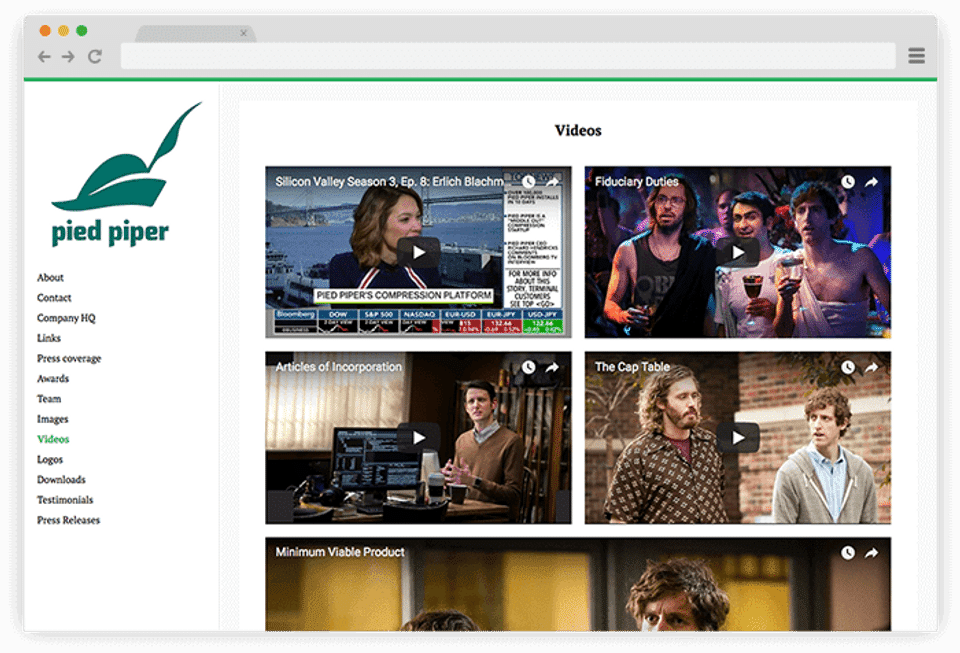
Task: Share the Minimum Viable Product video
Action: pyautogui.click(x=871, y=553)
